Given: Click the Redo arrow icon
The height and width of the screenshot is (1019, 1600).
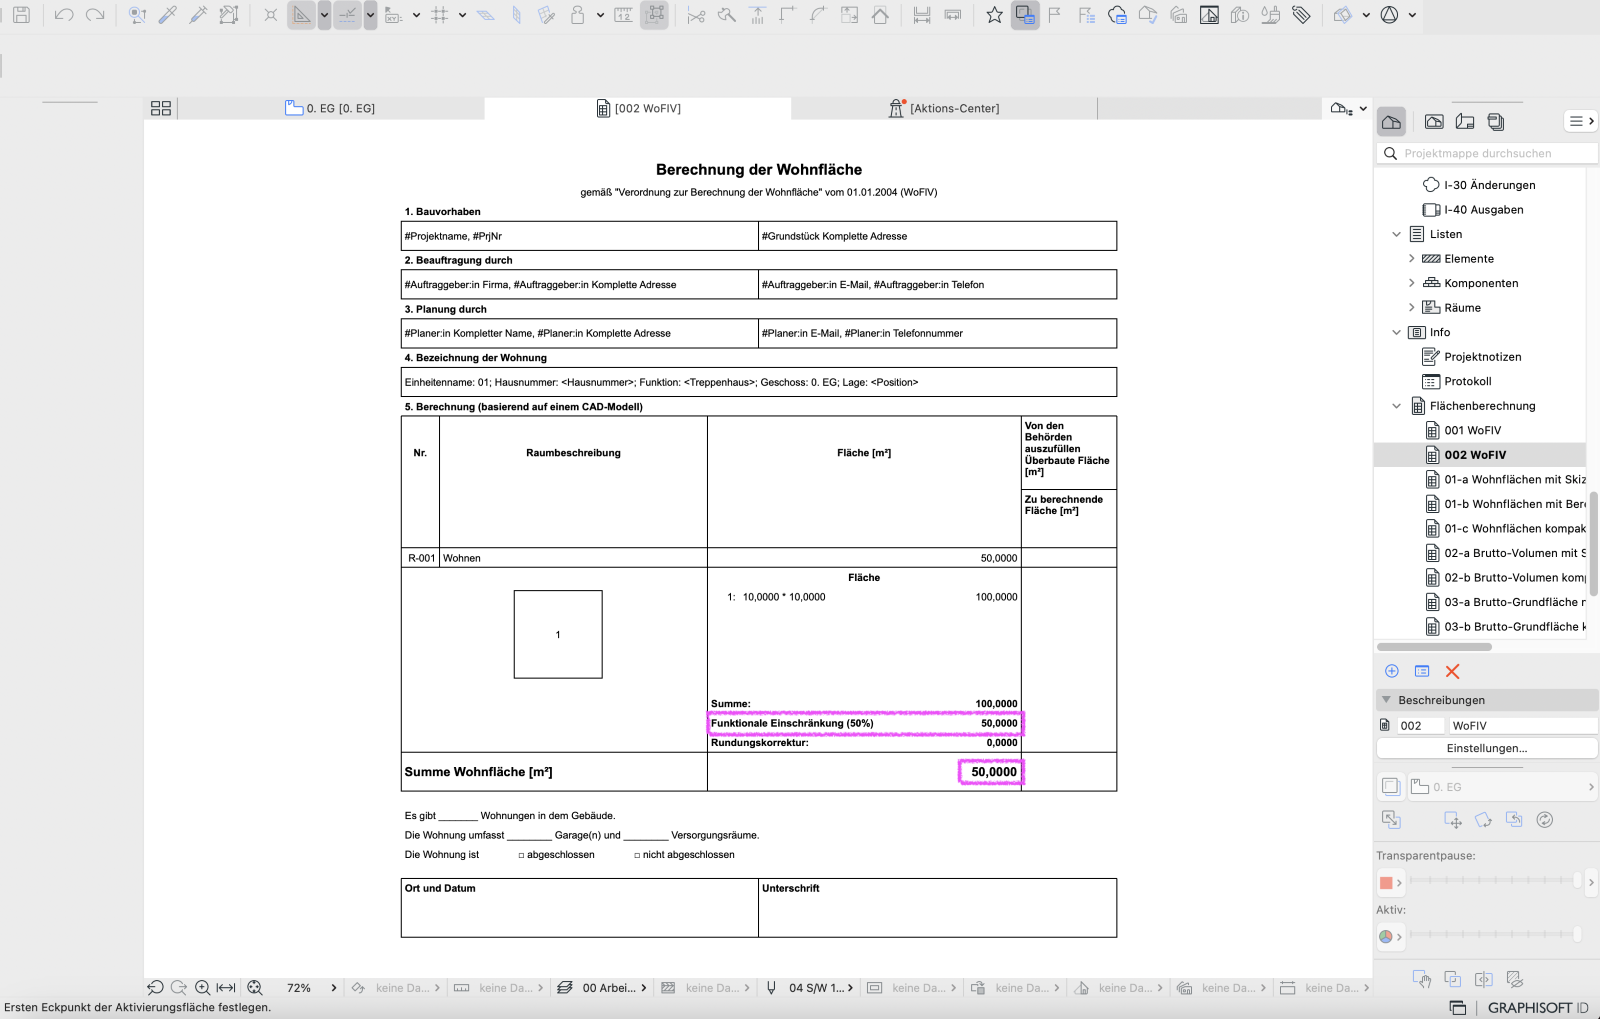Looking at the screenshot, I should coord(95,15).
